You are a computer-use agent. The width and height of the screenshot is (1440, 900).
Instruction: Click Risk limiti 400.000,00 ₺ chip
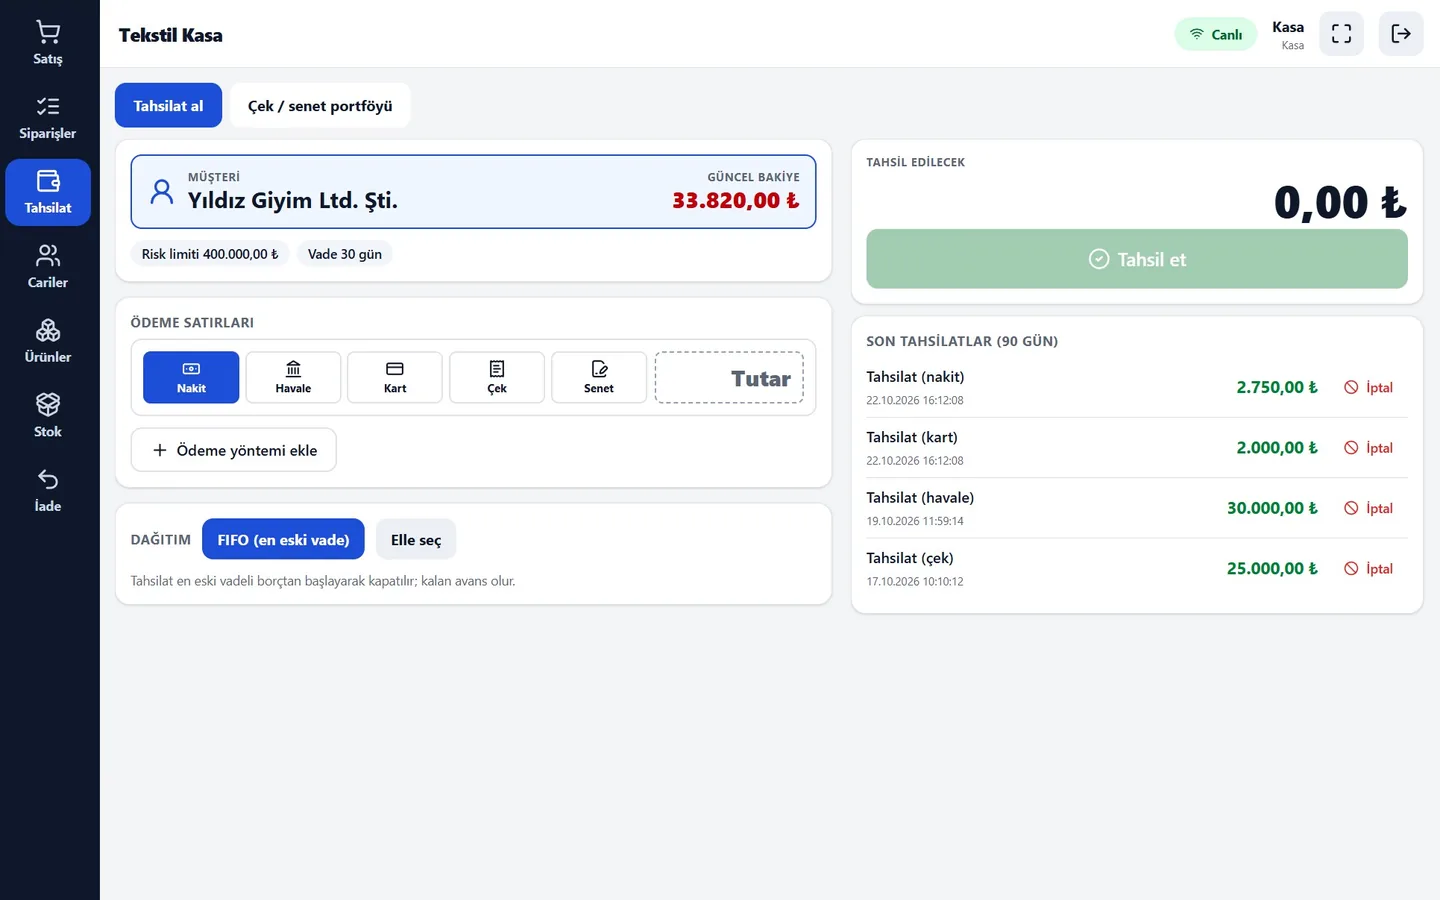coord(210,254)
